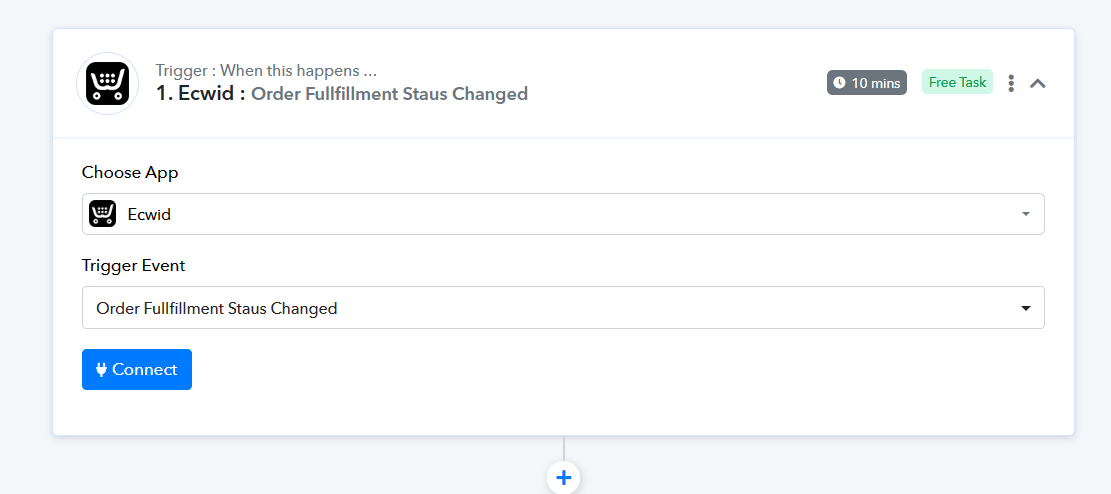
Task: Click the Trigger Event label
Action: tap(134, 266)
